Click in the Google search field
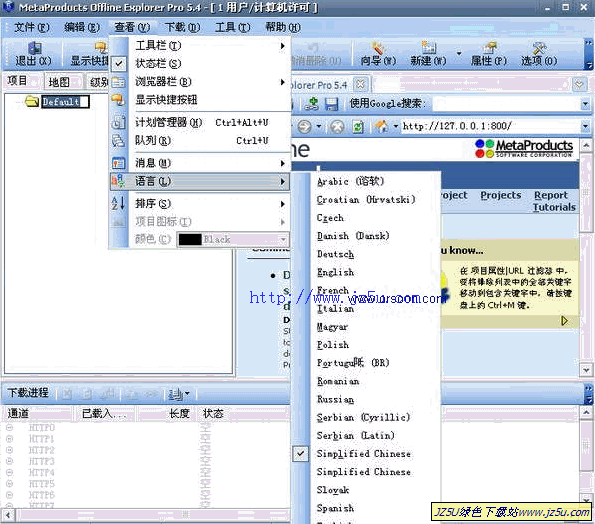This screenshot has height=524, width=595. coord(507,104)
